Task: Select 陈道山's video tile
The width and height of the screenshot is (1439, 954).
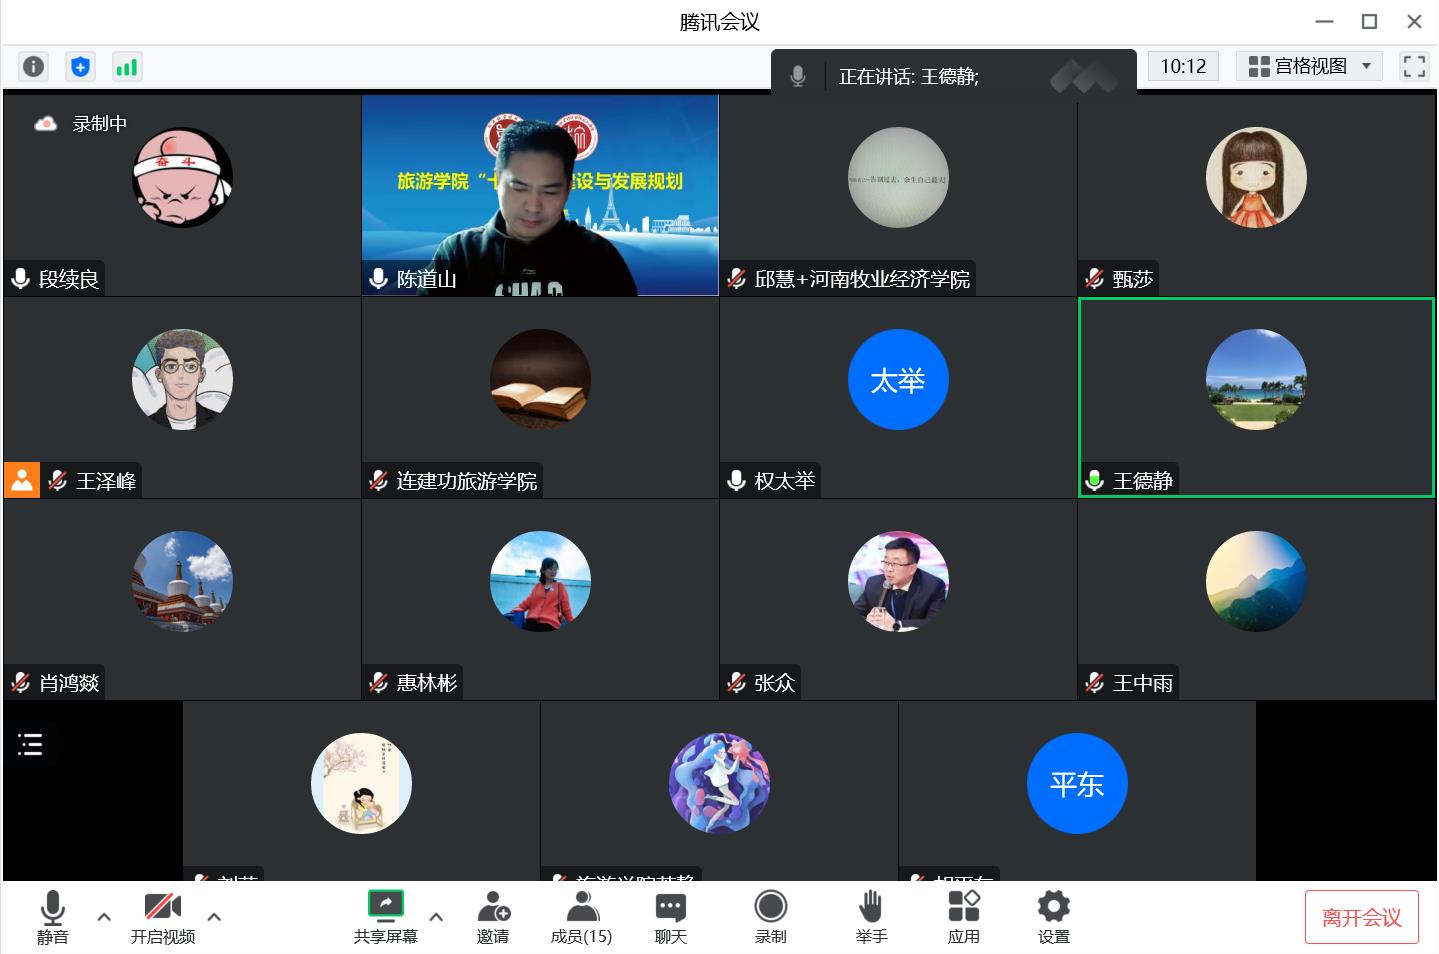Action: pos(540,195)
